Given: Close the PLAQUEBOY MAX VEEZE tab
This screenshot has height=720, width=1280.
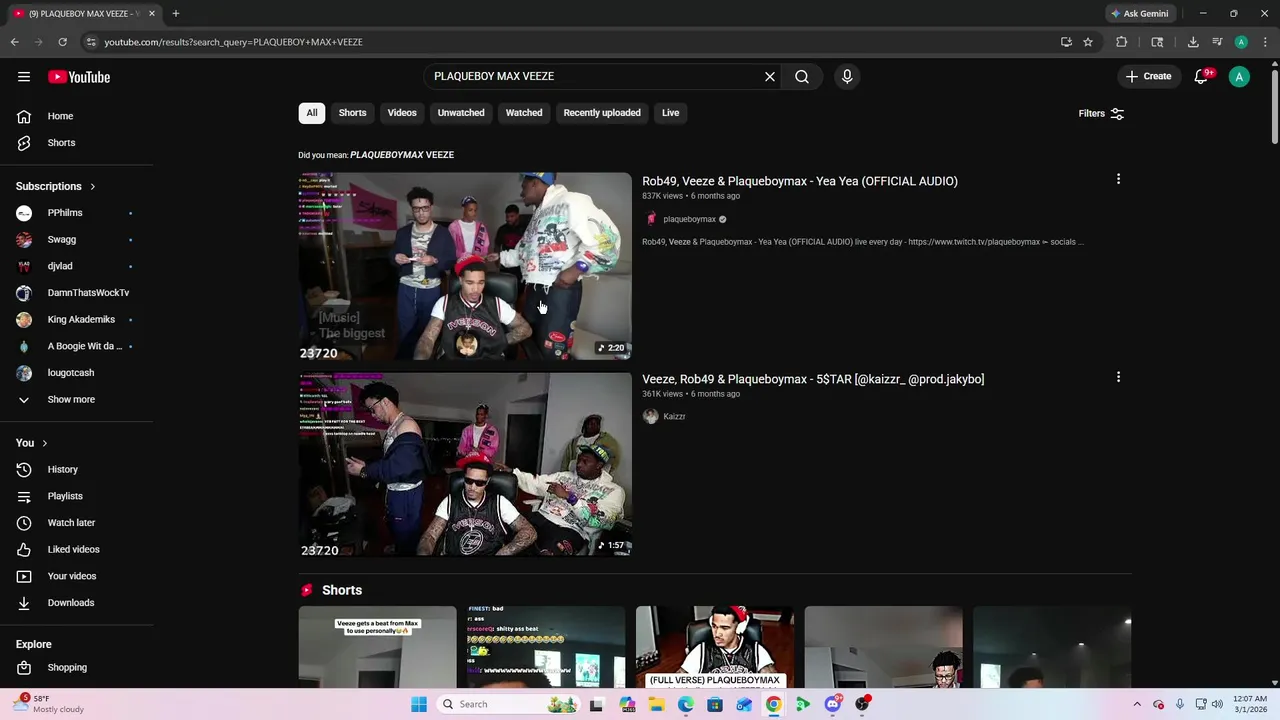Looking at the screenshot, I should click(x=152, y=13).
